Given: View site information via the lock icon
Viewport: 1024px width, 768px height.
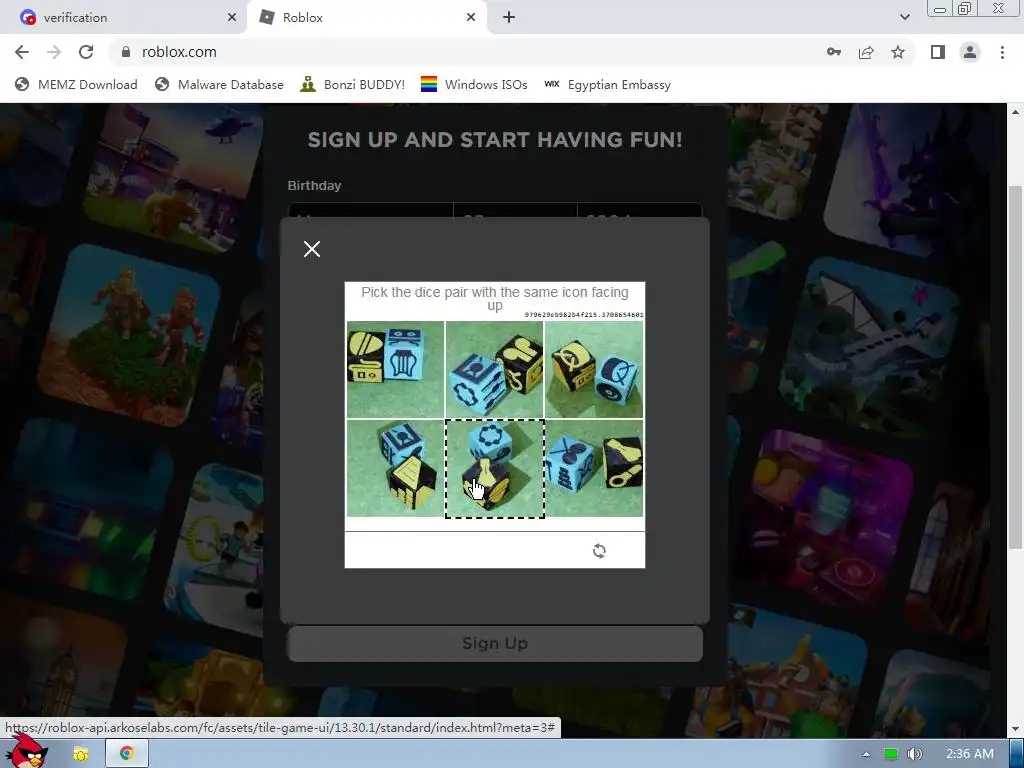Looking at the screenshot, I should pos(126,52).
